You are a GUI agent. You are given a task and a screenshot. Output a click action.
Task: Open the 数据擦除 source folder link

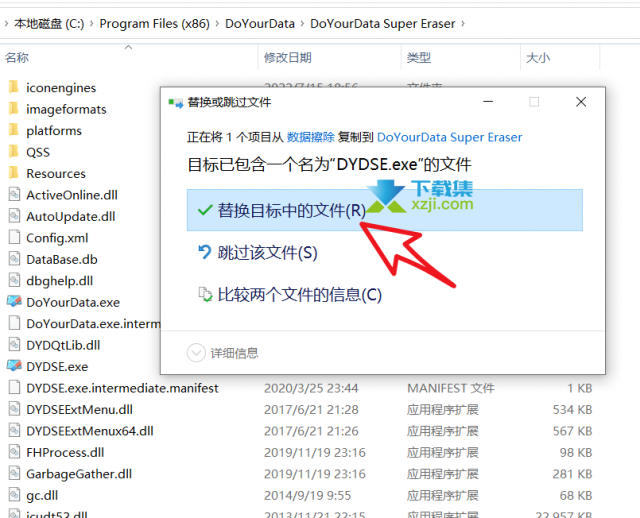(x=311, y=137)
